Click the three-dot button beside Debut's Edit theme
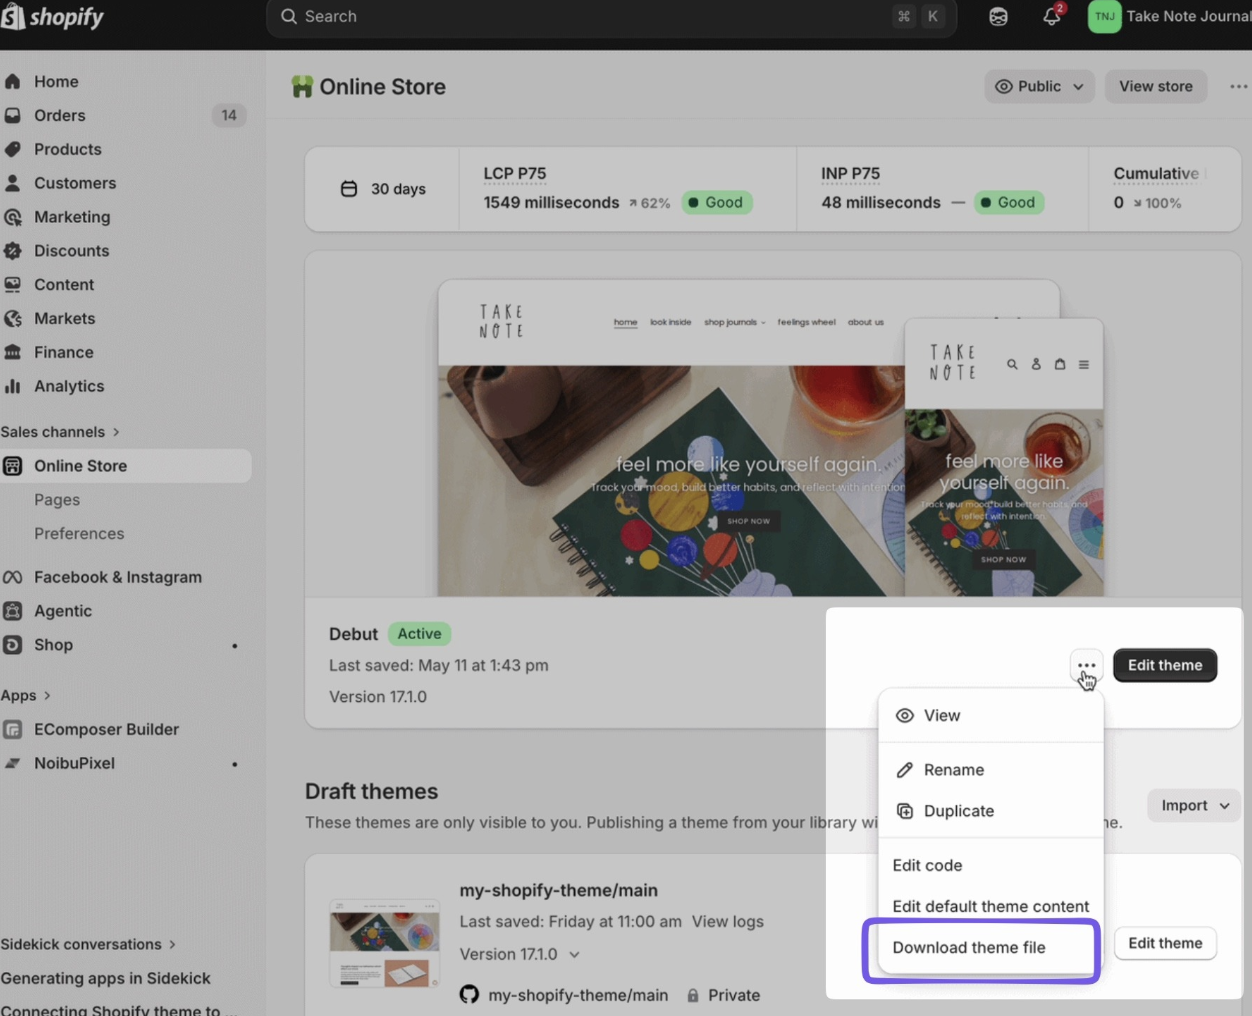1252x1016 pixels. pos(1086,666)
